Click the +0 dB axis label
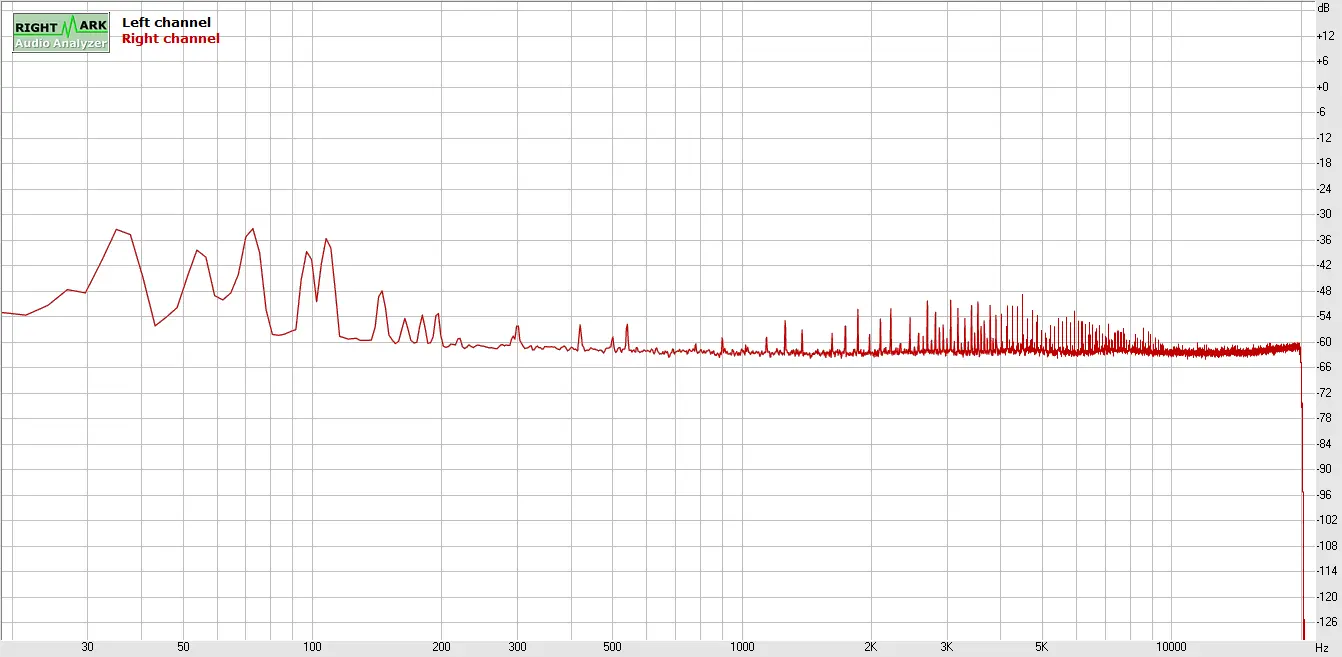 coord(1324,87)
